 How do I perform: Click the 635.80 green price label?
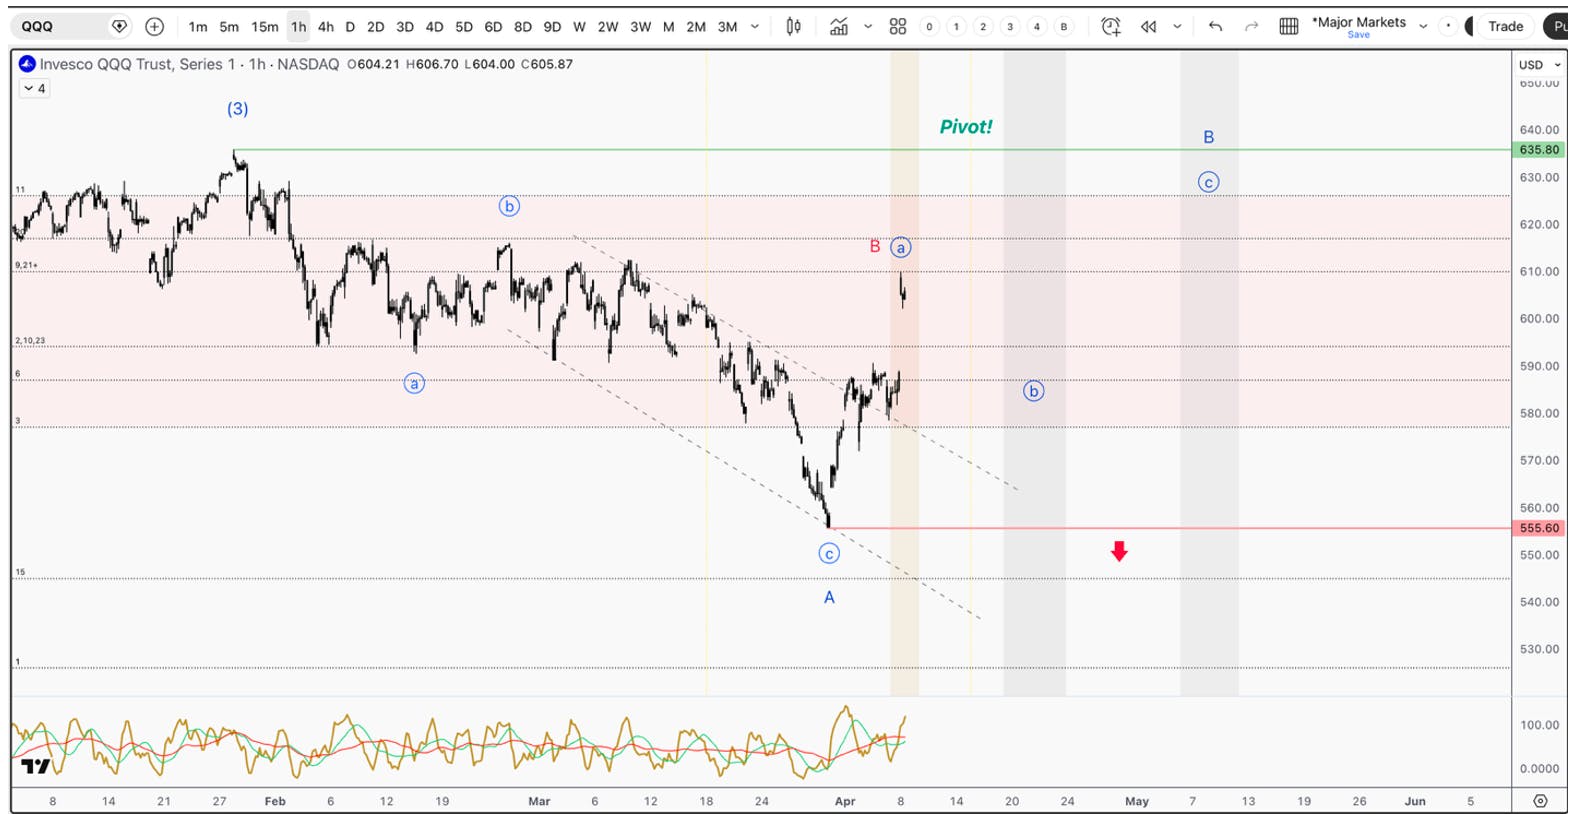tap(1539, 150)
